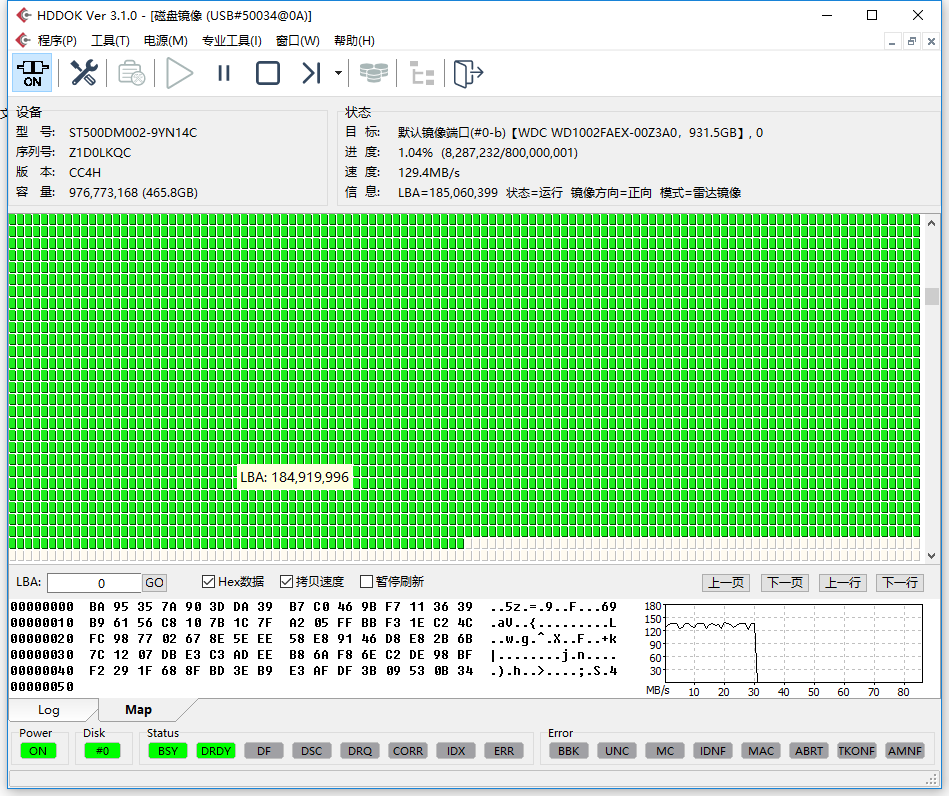The image size is (949, 796).
Task: Click the exit door icon in toolbar
Action: click(468, 73)
